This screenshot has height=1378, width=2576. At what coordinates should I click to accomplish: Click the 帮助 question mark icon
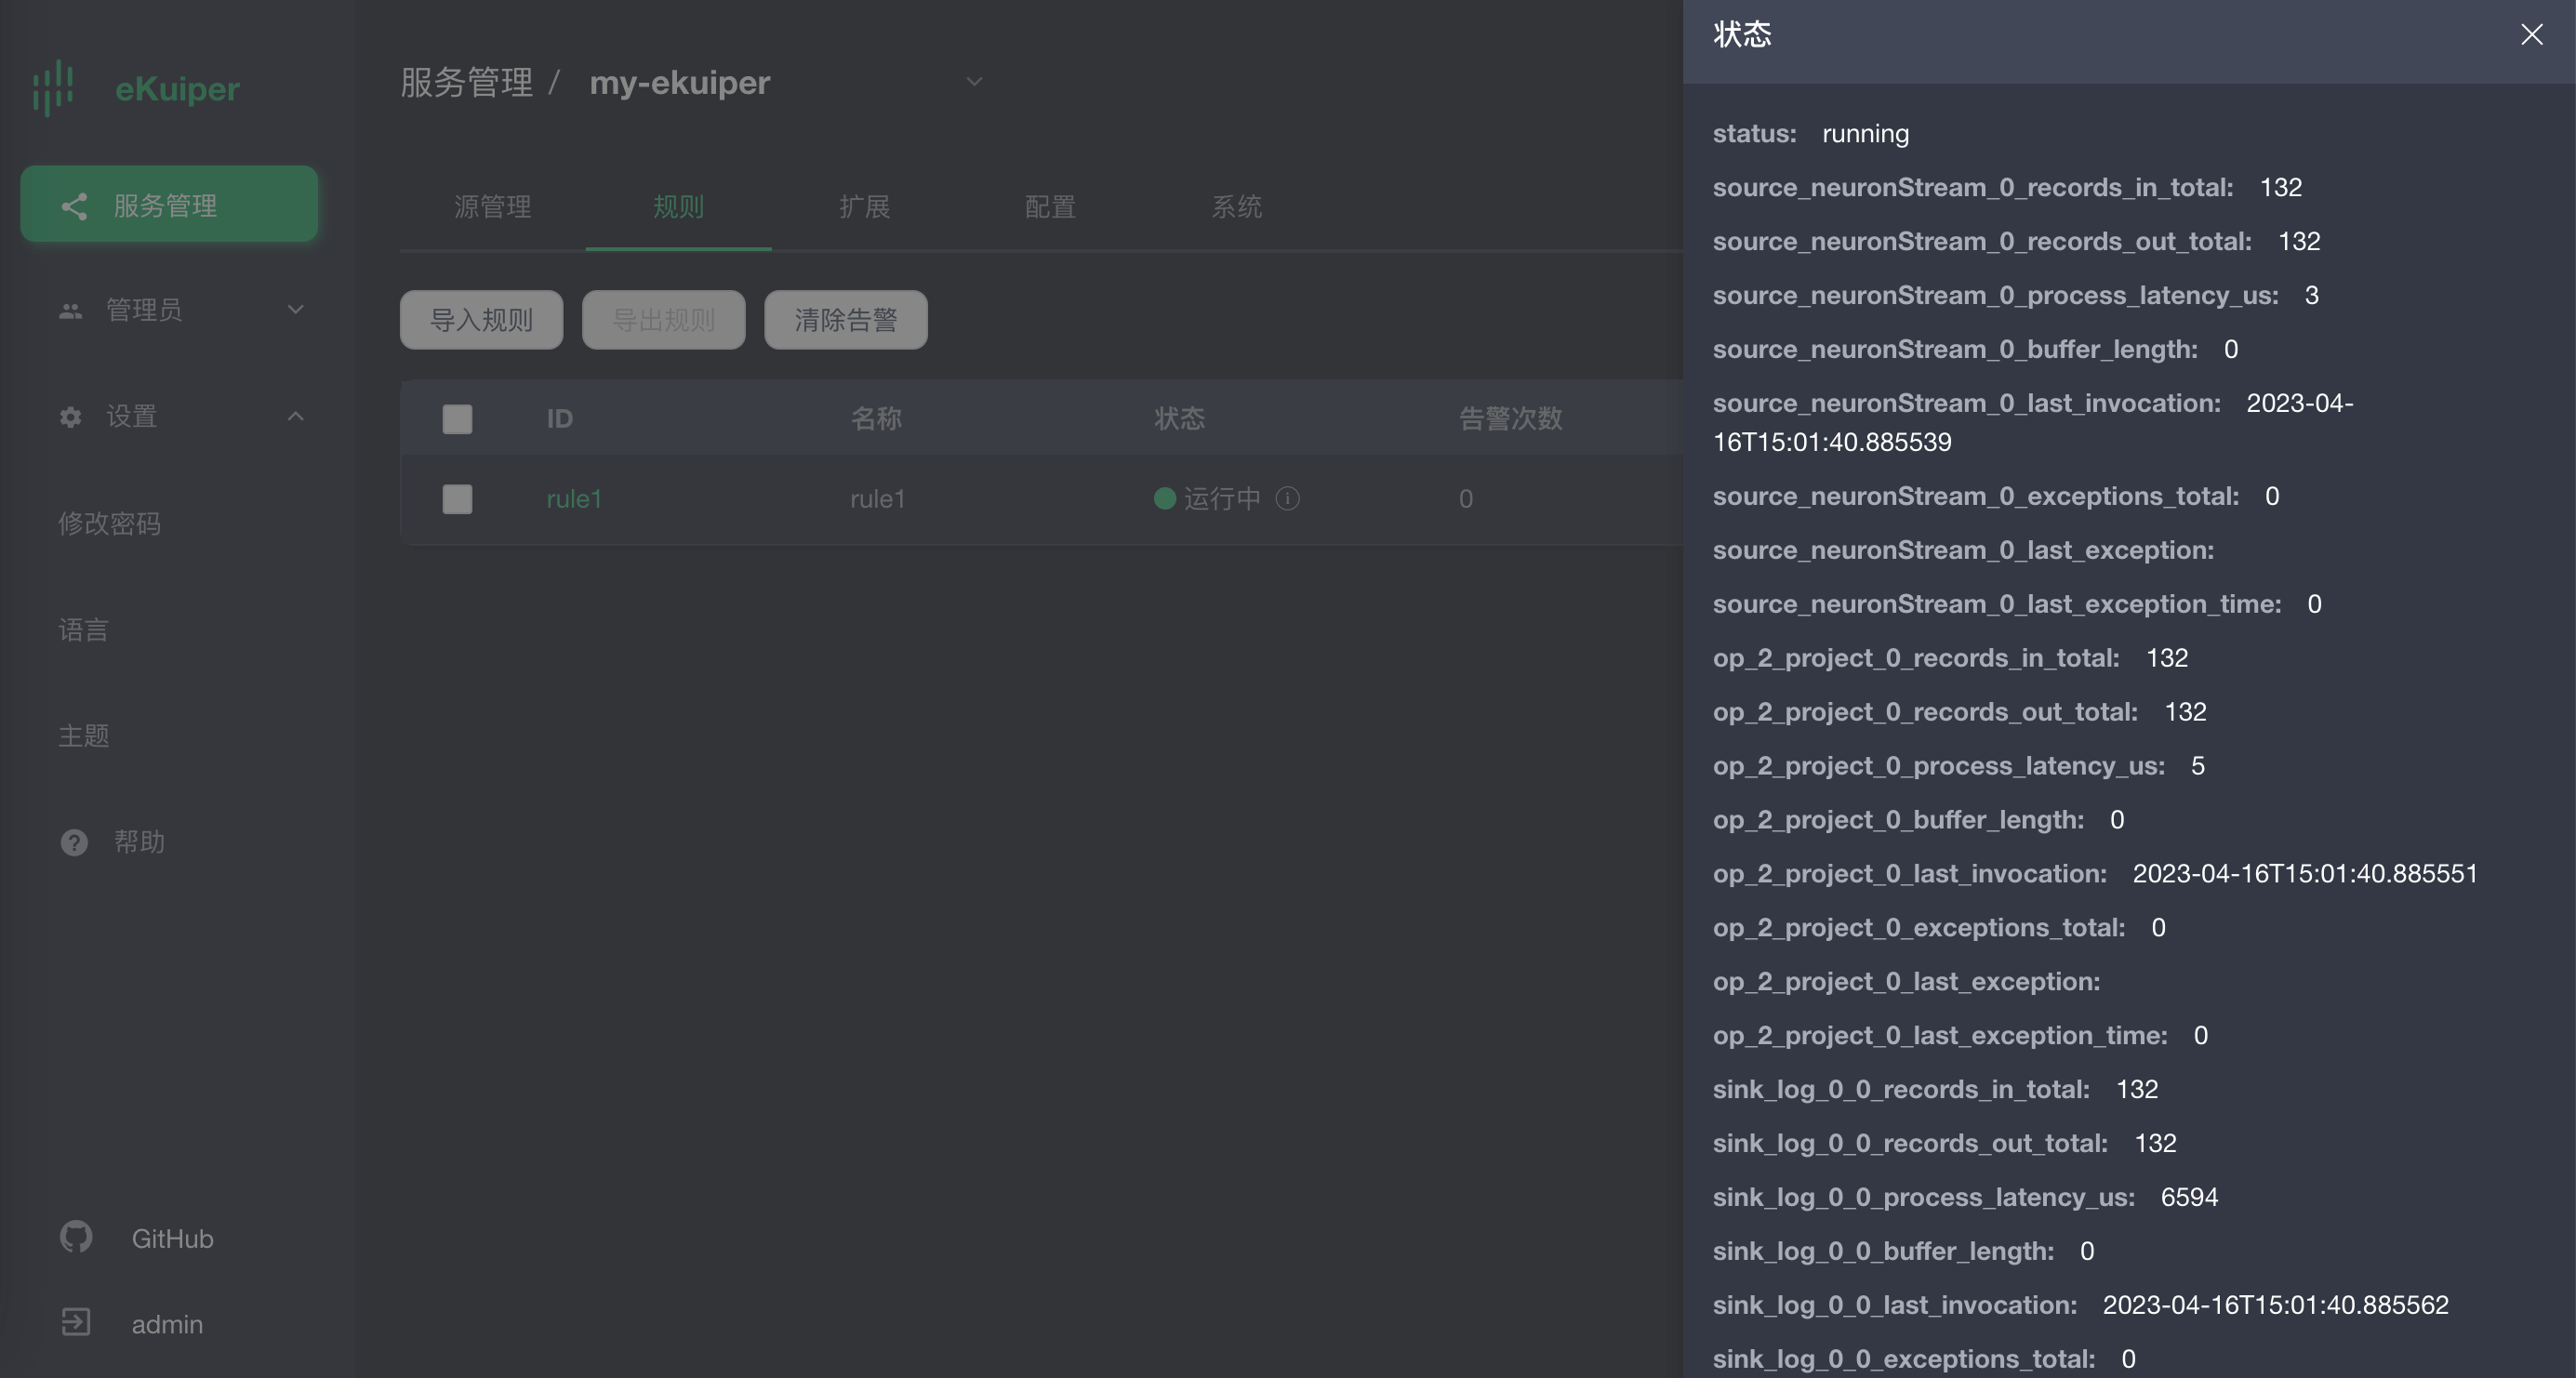[74, 843]
